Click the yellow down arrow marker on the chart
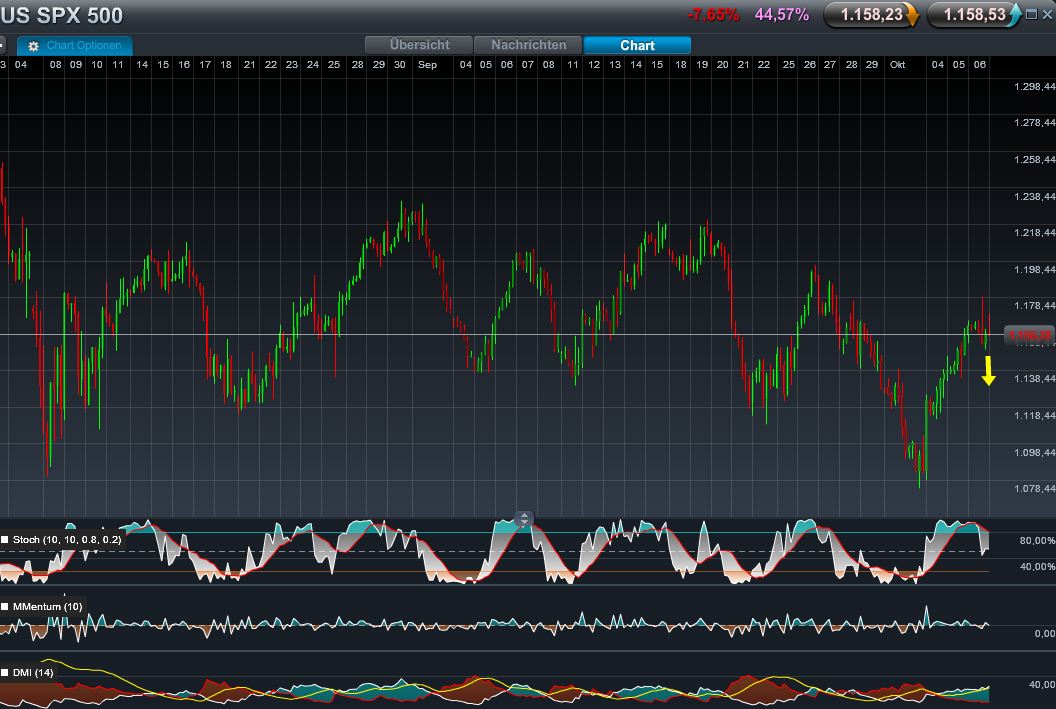The height and width of the screenshot is (709, 1056). 988,372
